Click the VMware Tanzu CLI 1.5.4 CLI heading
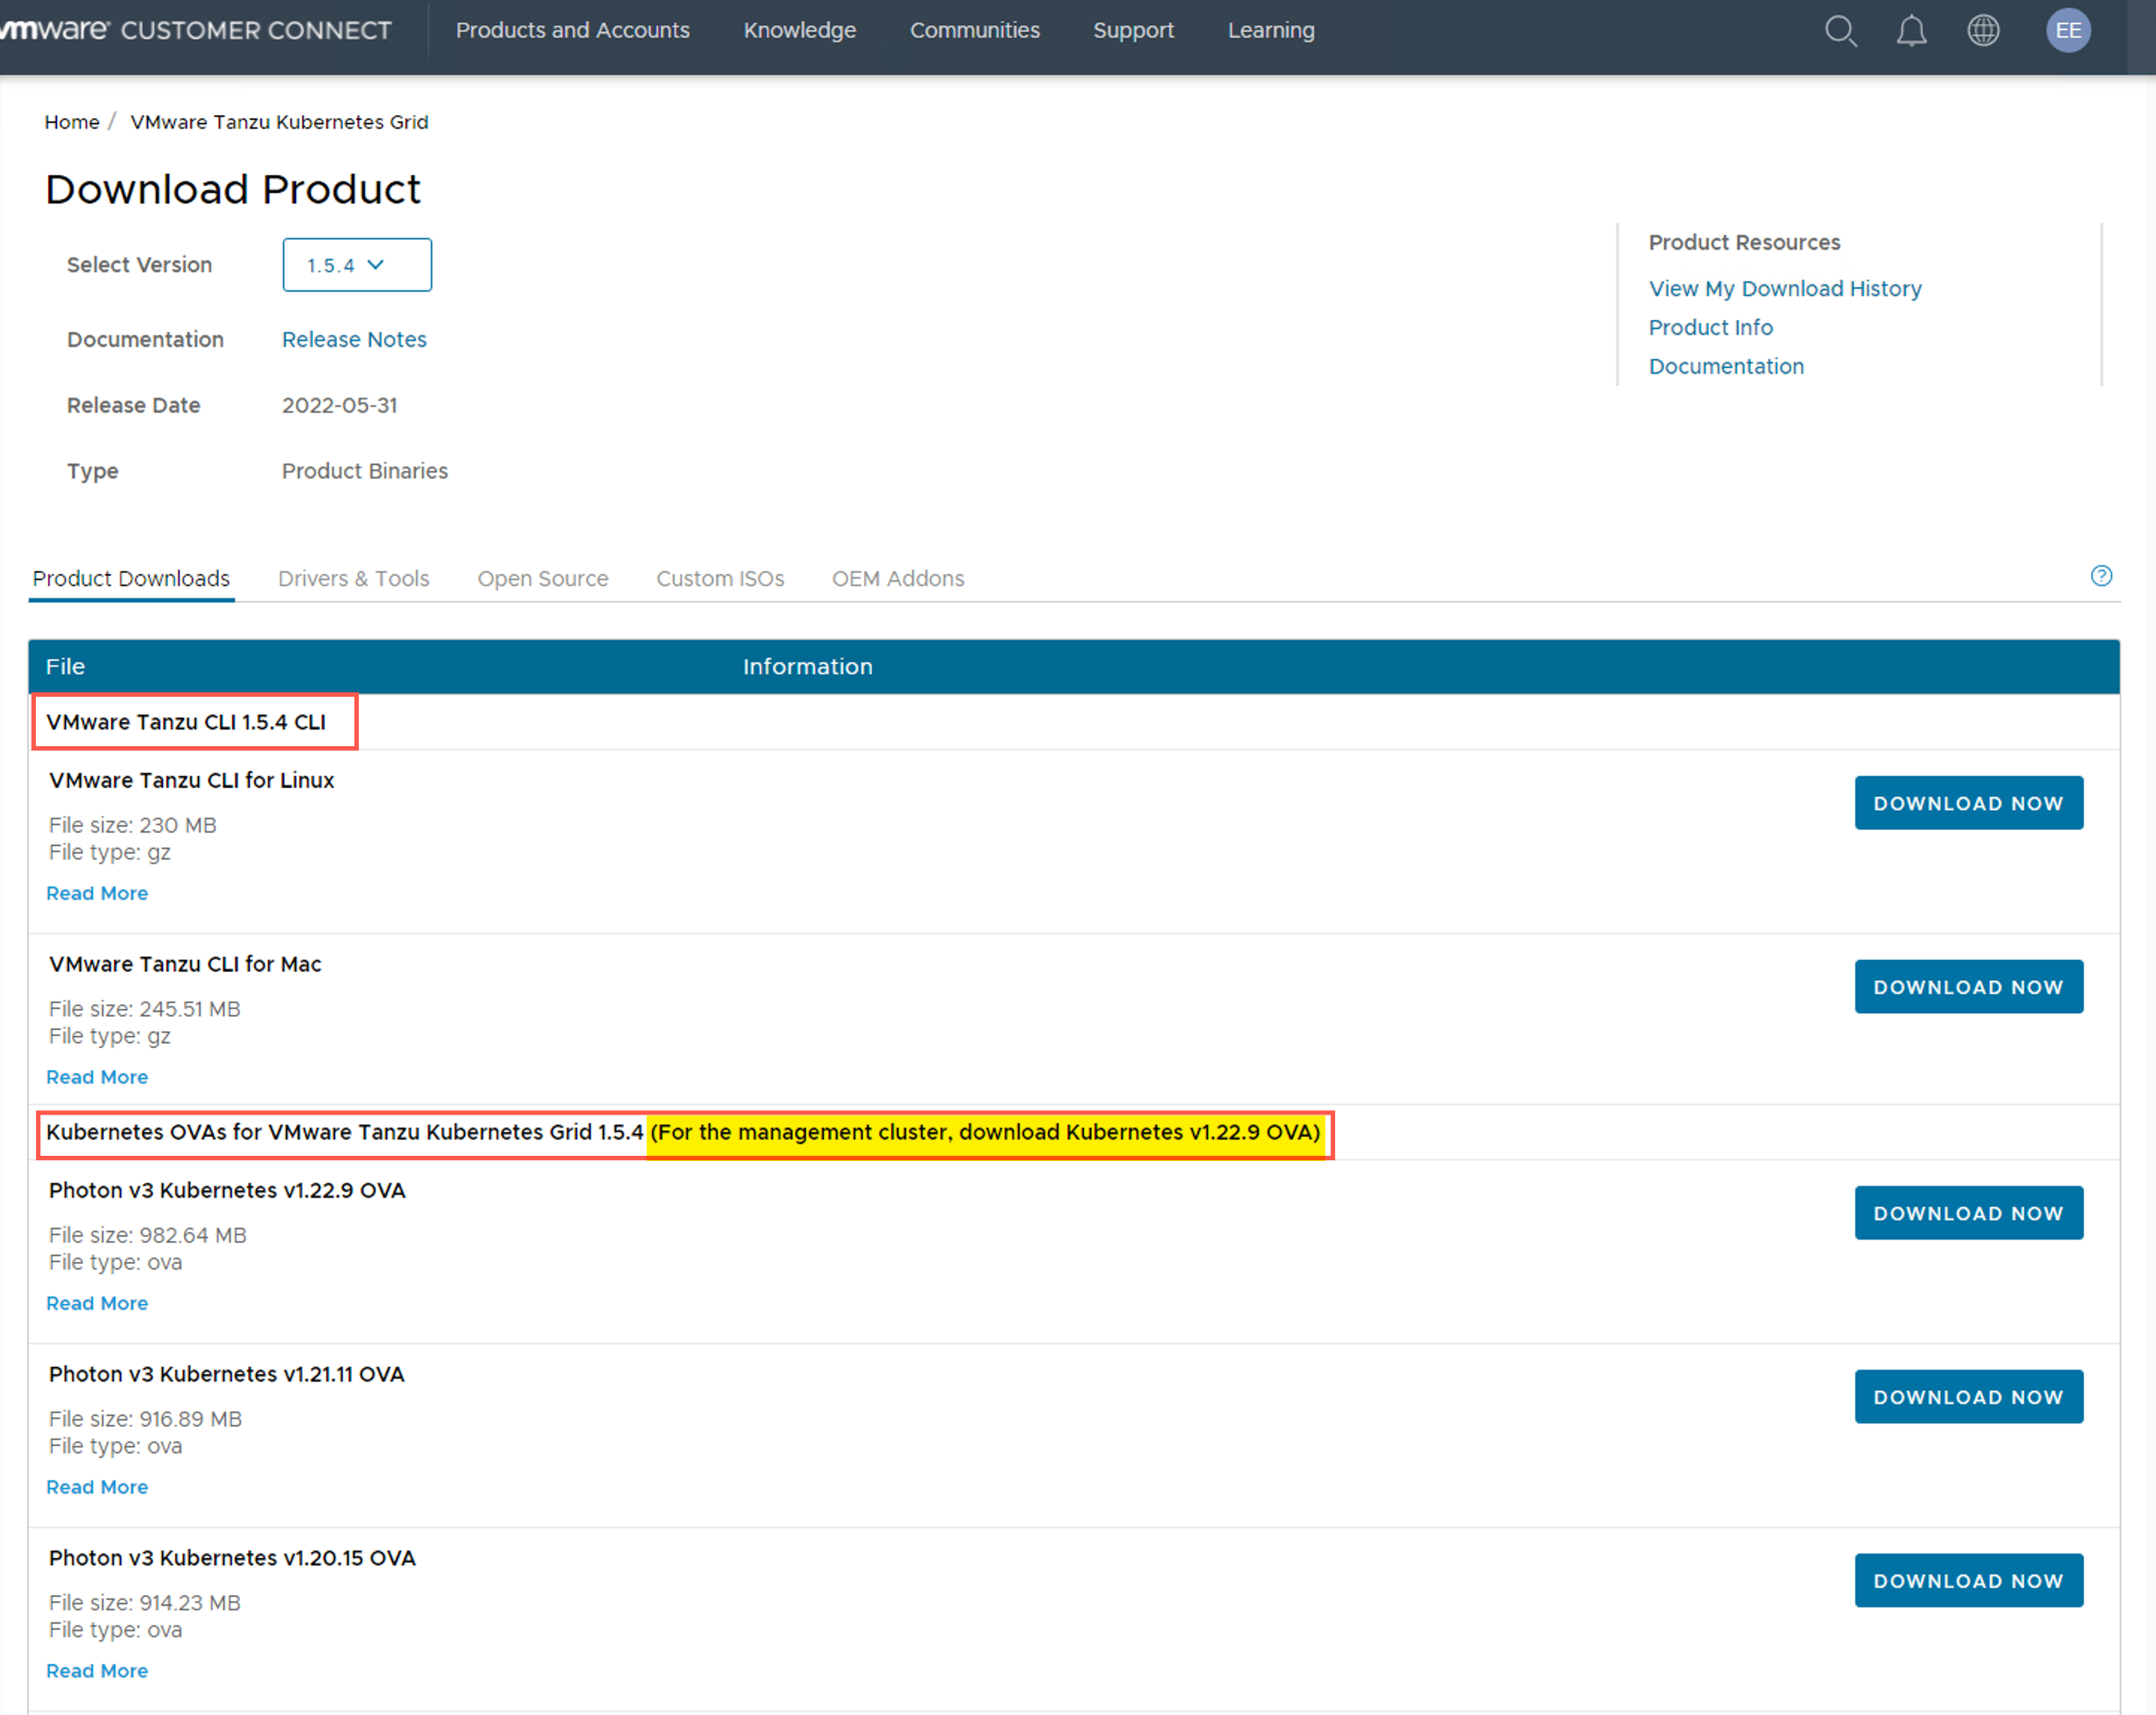The width and height of the screenshot is (2156, 1715). 186,722
